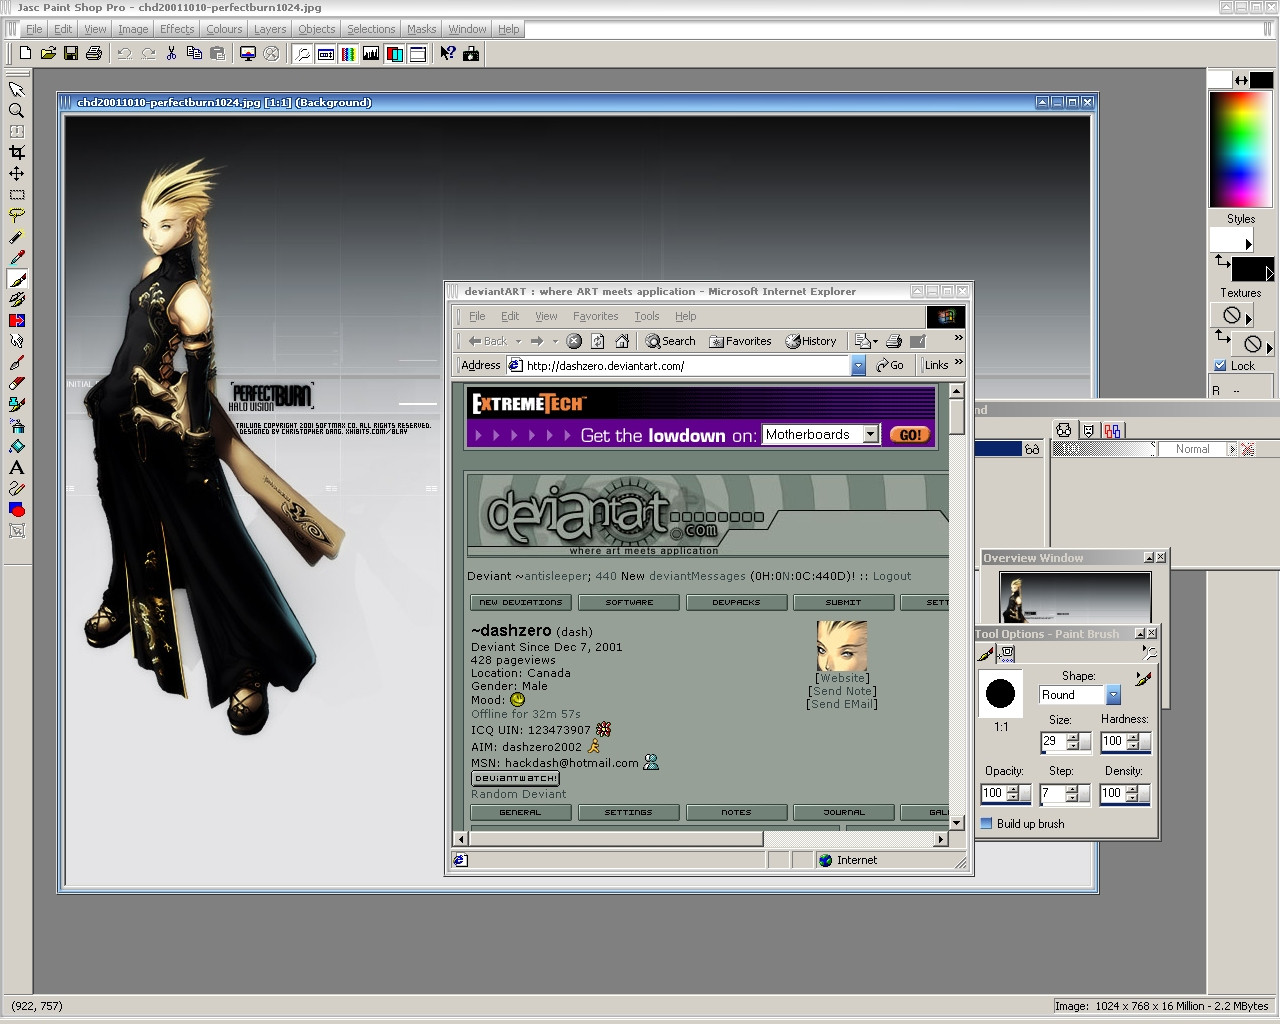Select the Zoom magnifier tool

coord(17,110)
